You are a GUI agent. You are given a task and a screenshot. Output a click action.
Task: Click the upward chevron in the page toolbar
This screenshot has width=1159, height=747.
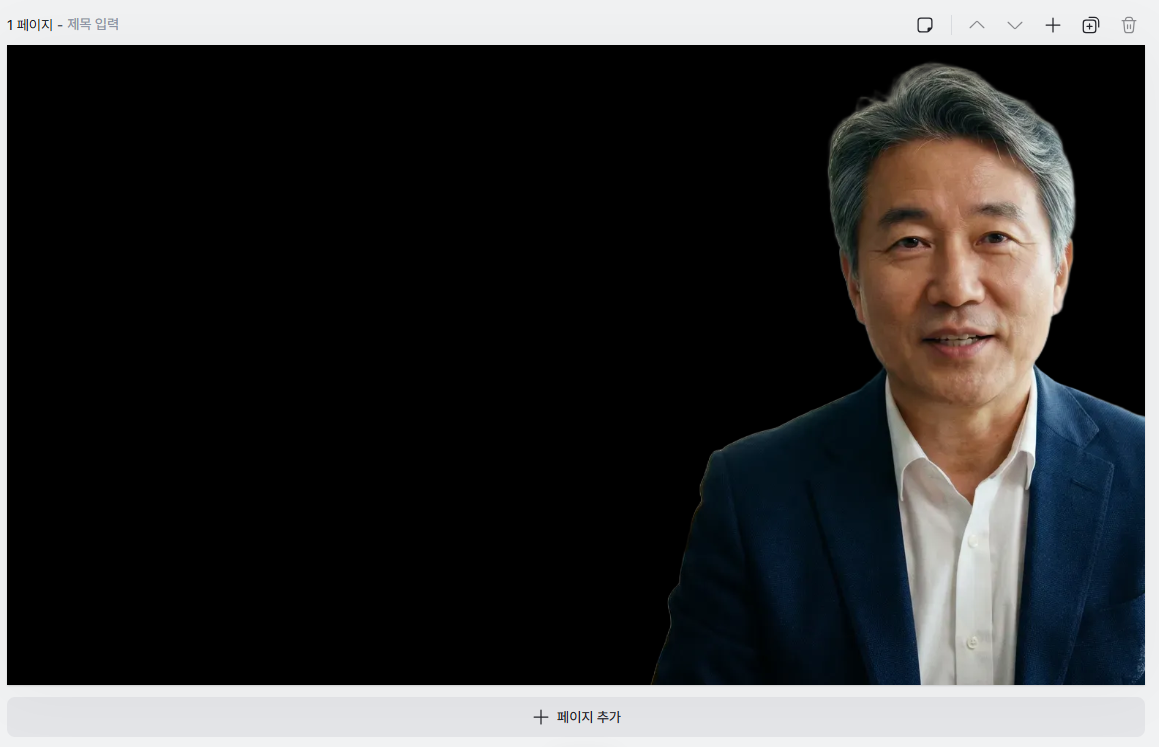pyautogui.click(x=977, y=24)
